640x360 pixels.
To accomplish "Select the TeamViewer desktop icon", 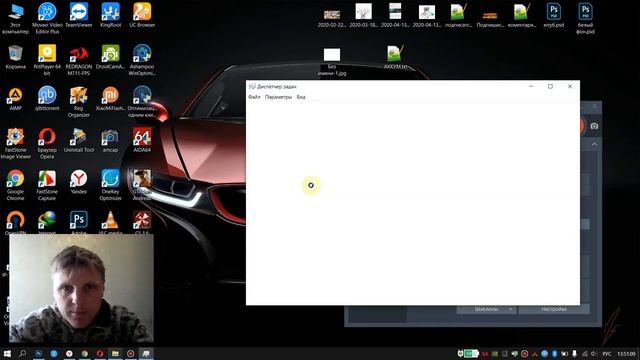I will coord(79,16).
